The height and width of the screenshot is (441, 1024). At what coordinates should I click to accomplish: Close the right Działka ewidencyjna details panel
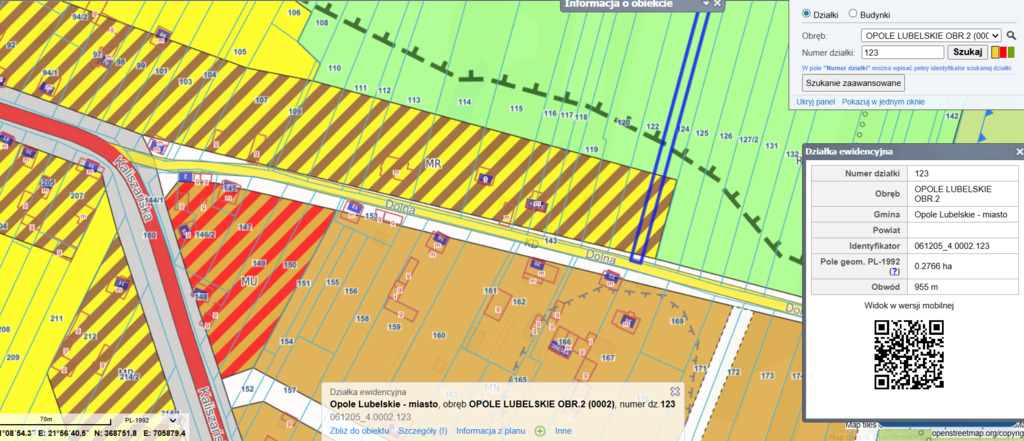pyautogui.click(x=1019, y=152)
